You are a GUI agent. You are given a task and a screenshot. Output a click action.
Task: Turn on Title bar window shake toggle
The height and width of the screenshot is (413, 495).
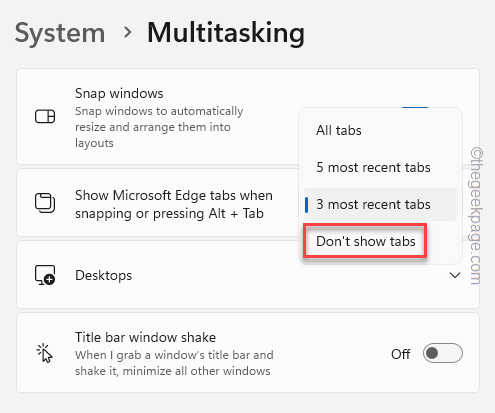443,353
